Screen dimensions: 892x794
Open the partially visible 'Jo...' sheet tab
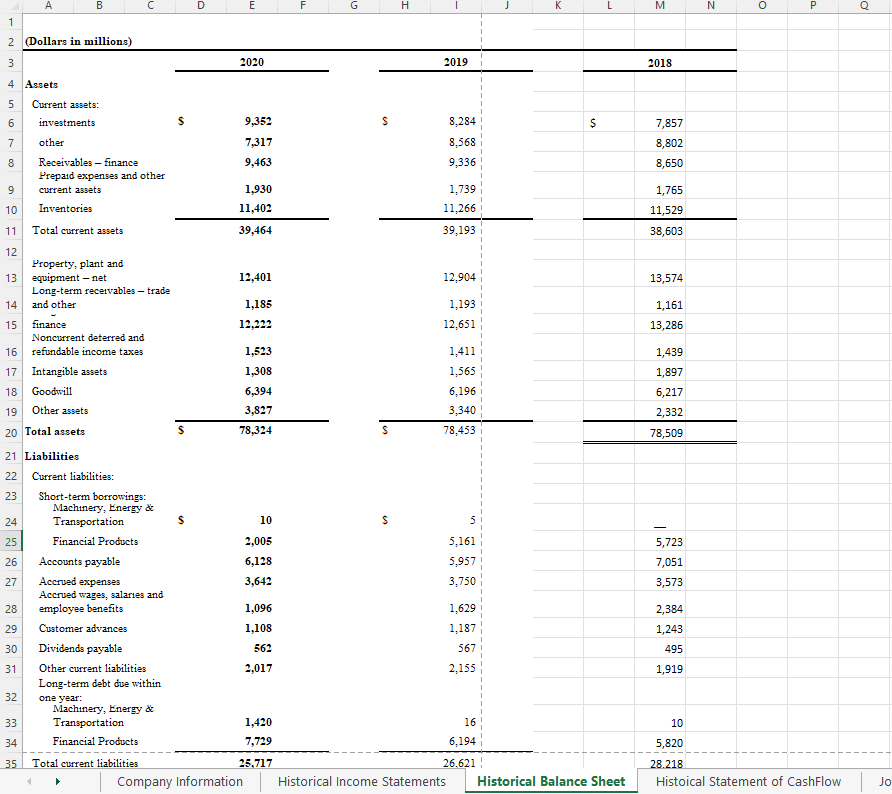[x=882, y=780]
